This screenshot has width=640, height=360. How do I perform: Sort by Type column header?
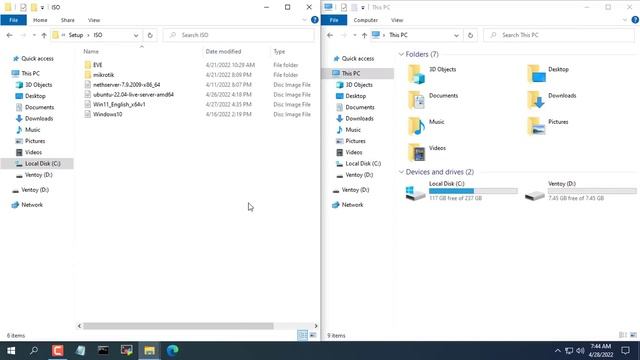(x=279, y=51)
